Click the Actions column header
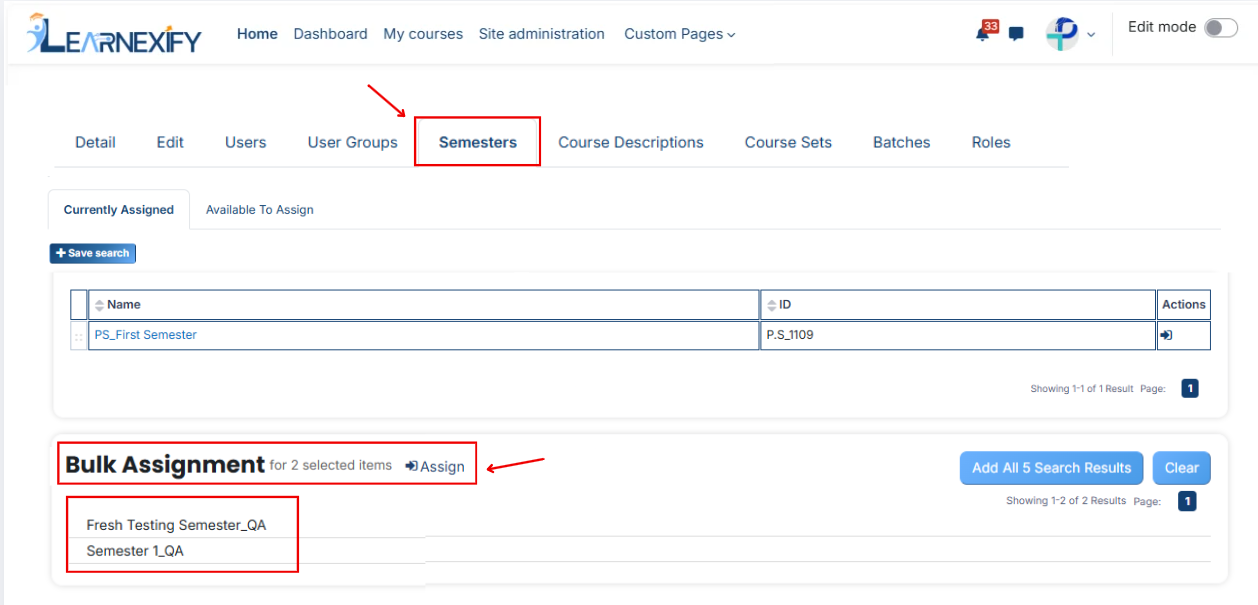This screenshot has height=605, width=1258. [x=1184, y=304]
